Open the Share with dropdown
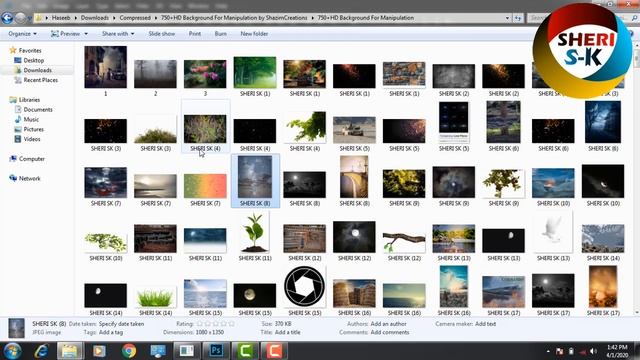Viewport: 640px width, 360px height. [118, 34]
